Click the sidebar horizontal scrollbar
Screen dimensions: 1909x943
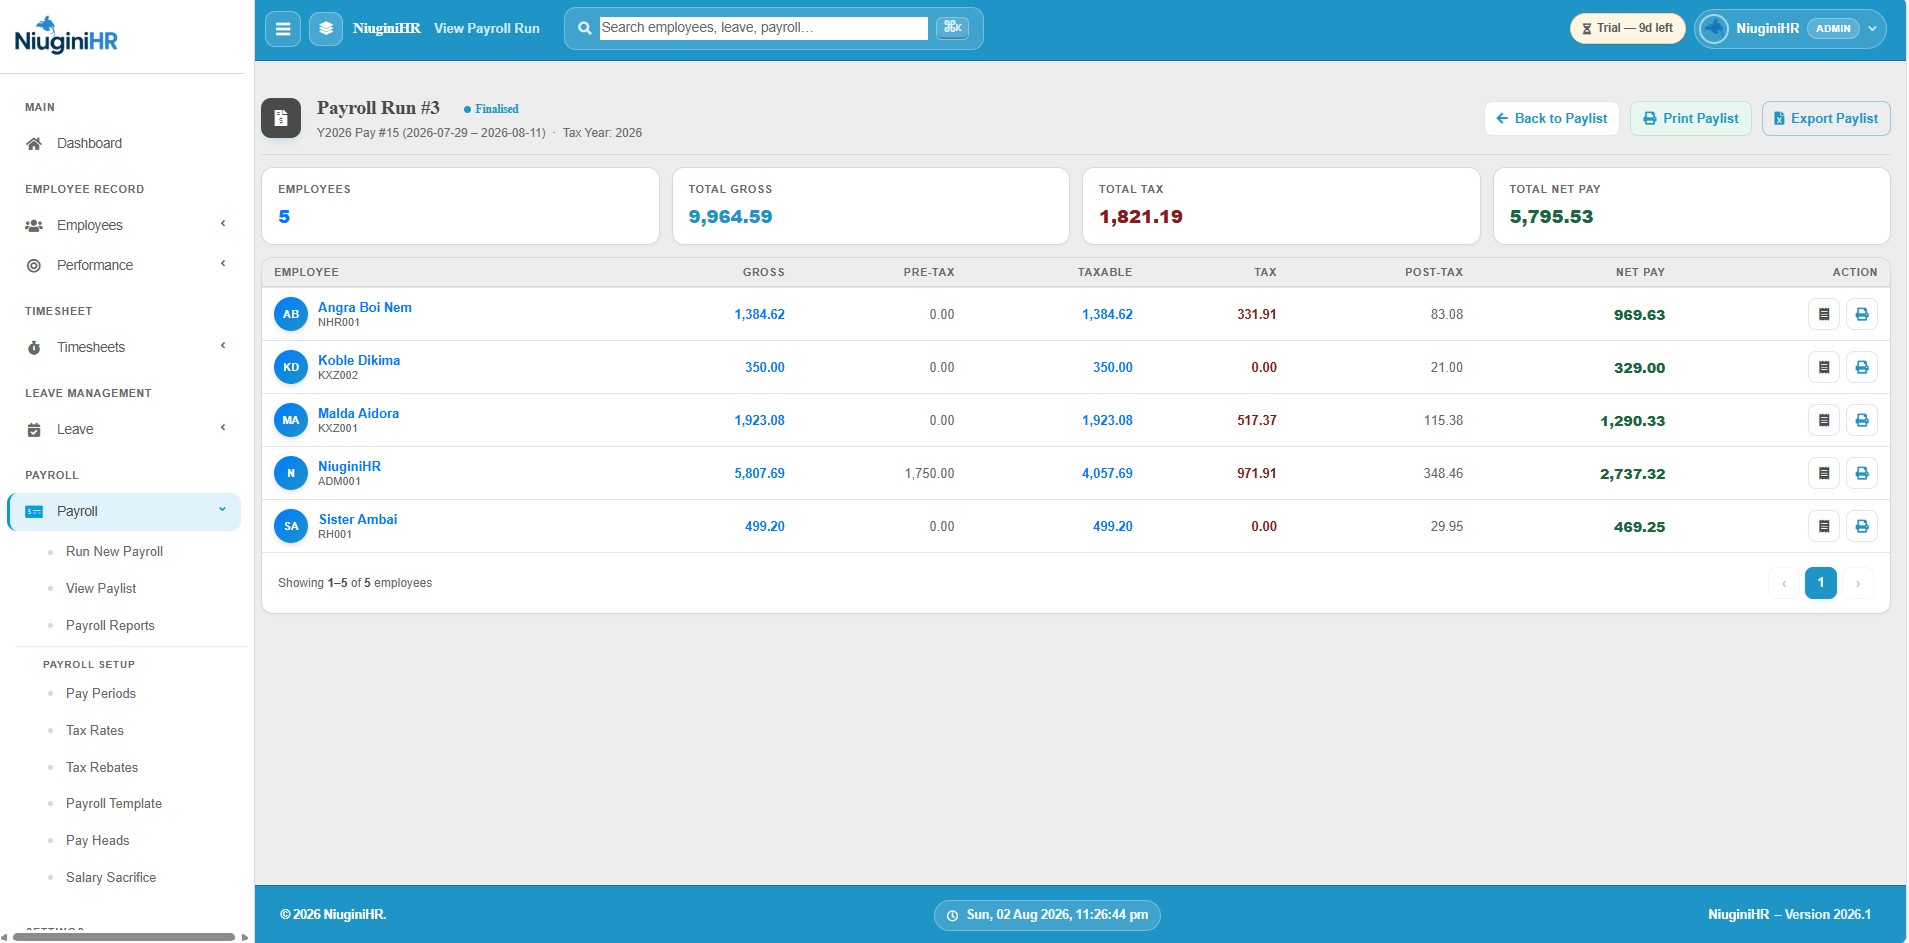click(124, 937)
